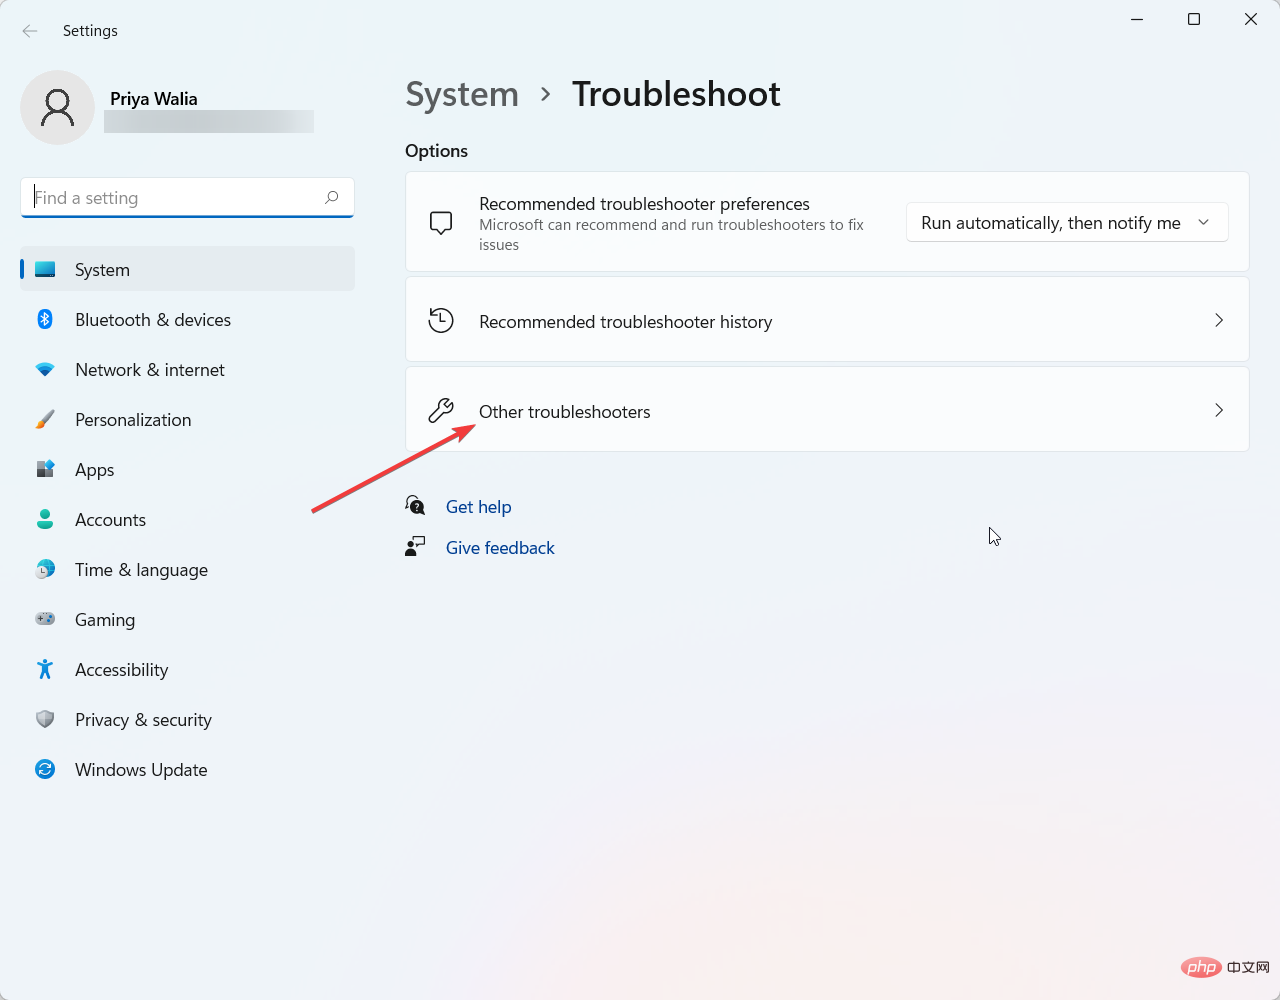
Task: Open Other troubleshooters row
Action: point(827,409)
